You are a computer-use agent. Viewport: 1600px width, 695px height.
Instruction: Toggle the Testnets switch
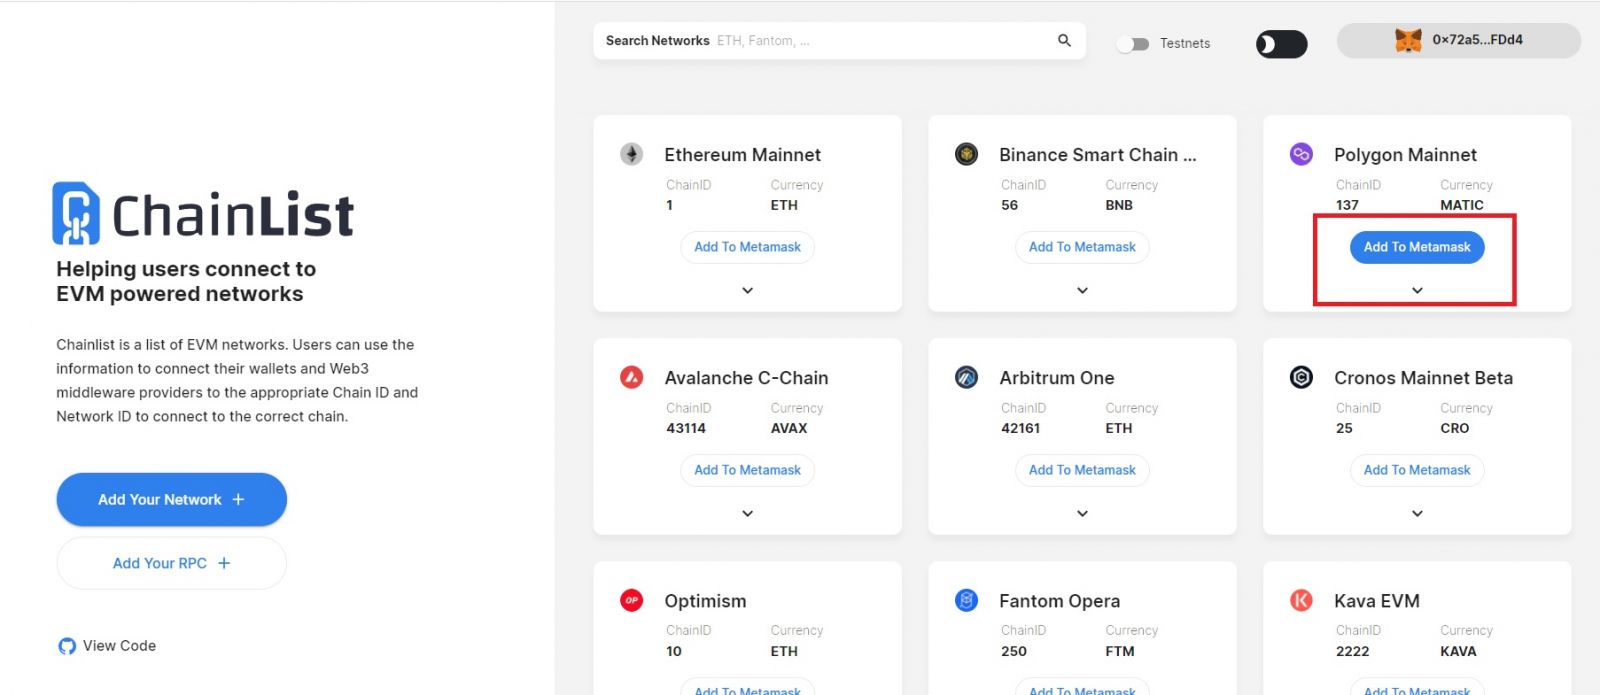pyautogui.click(x=1133, y=44)
